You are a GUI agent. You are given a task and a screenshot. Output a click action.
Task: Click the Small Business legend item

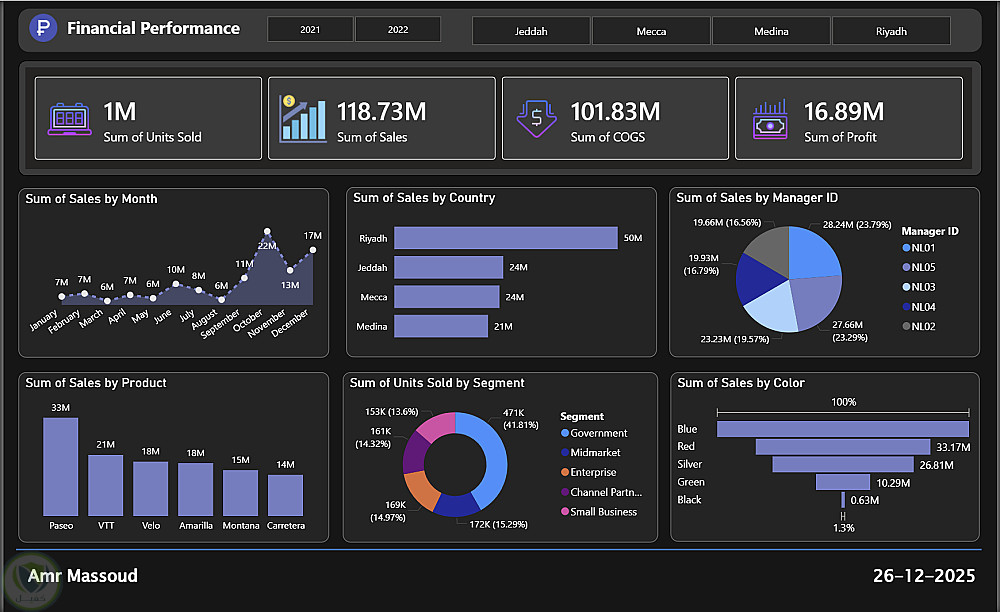(x=599, y=511)
